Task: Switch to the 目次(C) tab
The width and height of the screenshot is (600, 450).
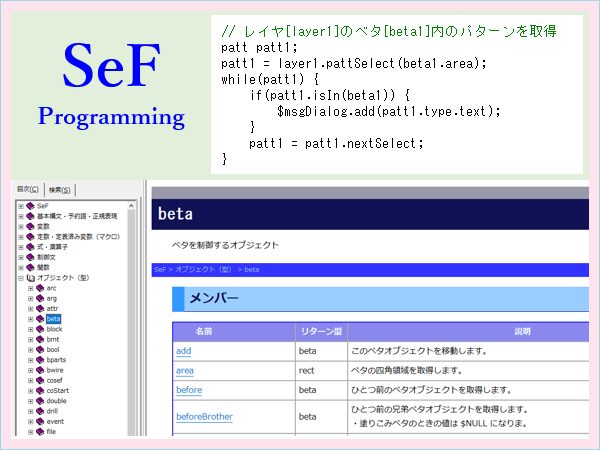Action: click(x=28, y=189)
